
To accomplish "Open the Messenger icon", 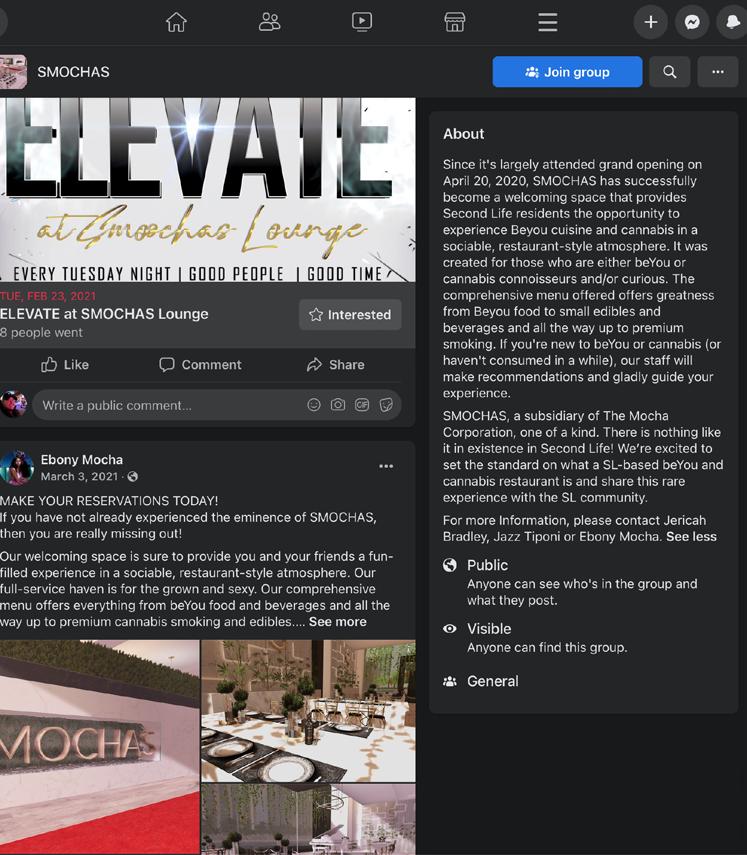I will click(x=692, y=22).
